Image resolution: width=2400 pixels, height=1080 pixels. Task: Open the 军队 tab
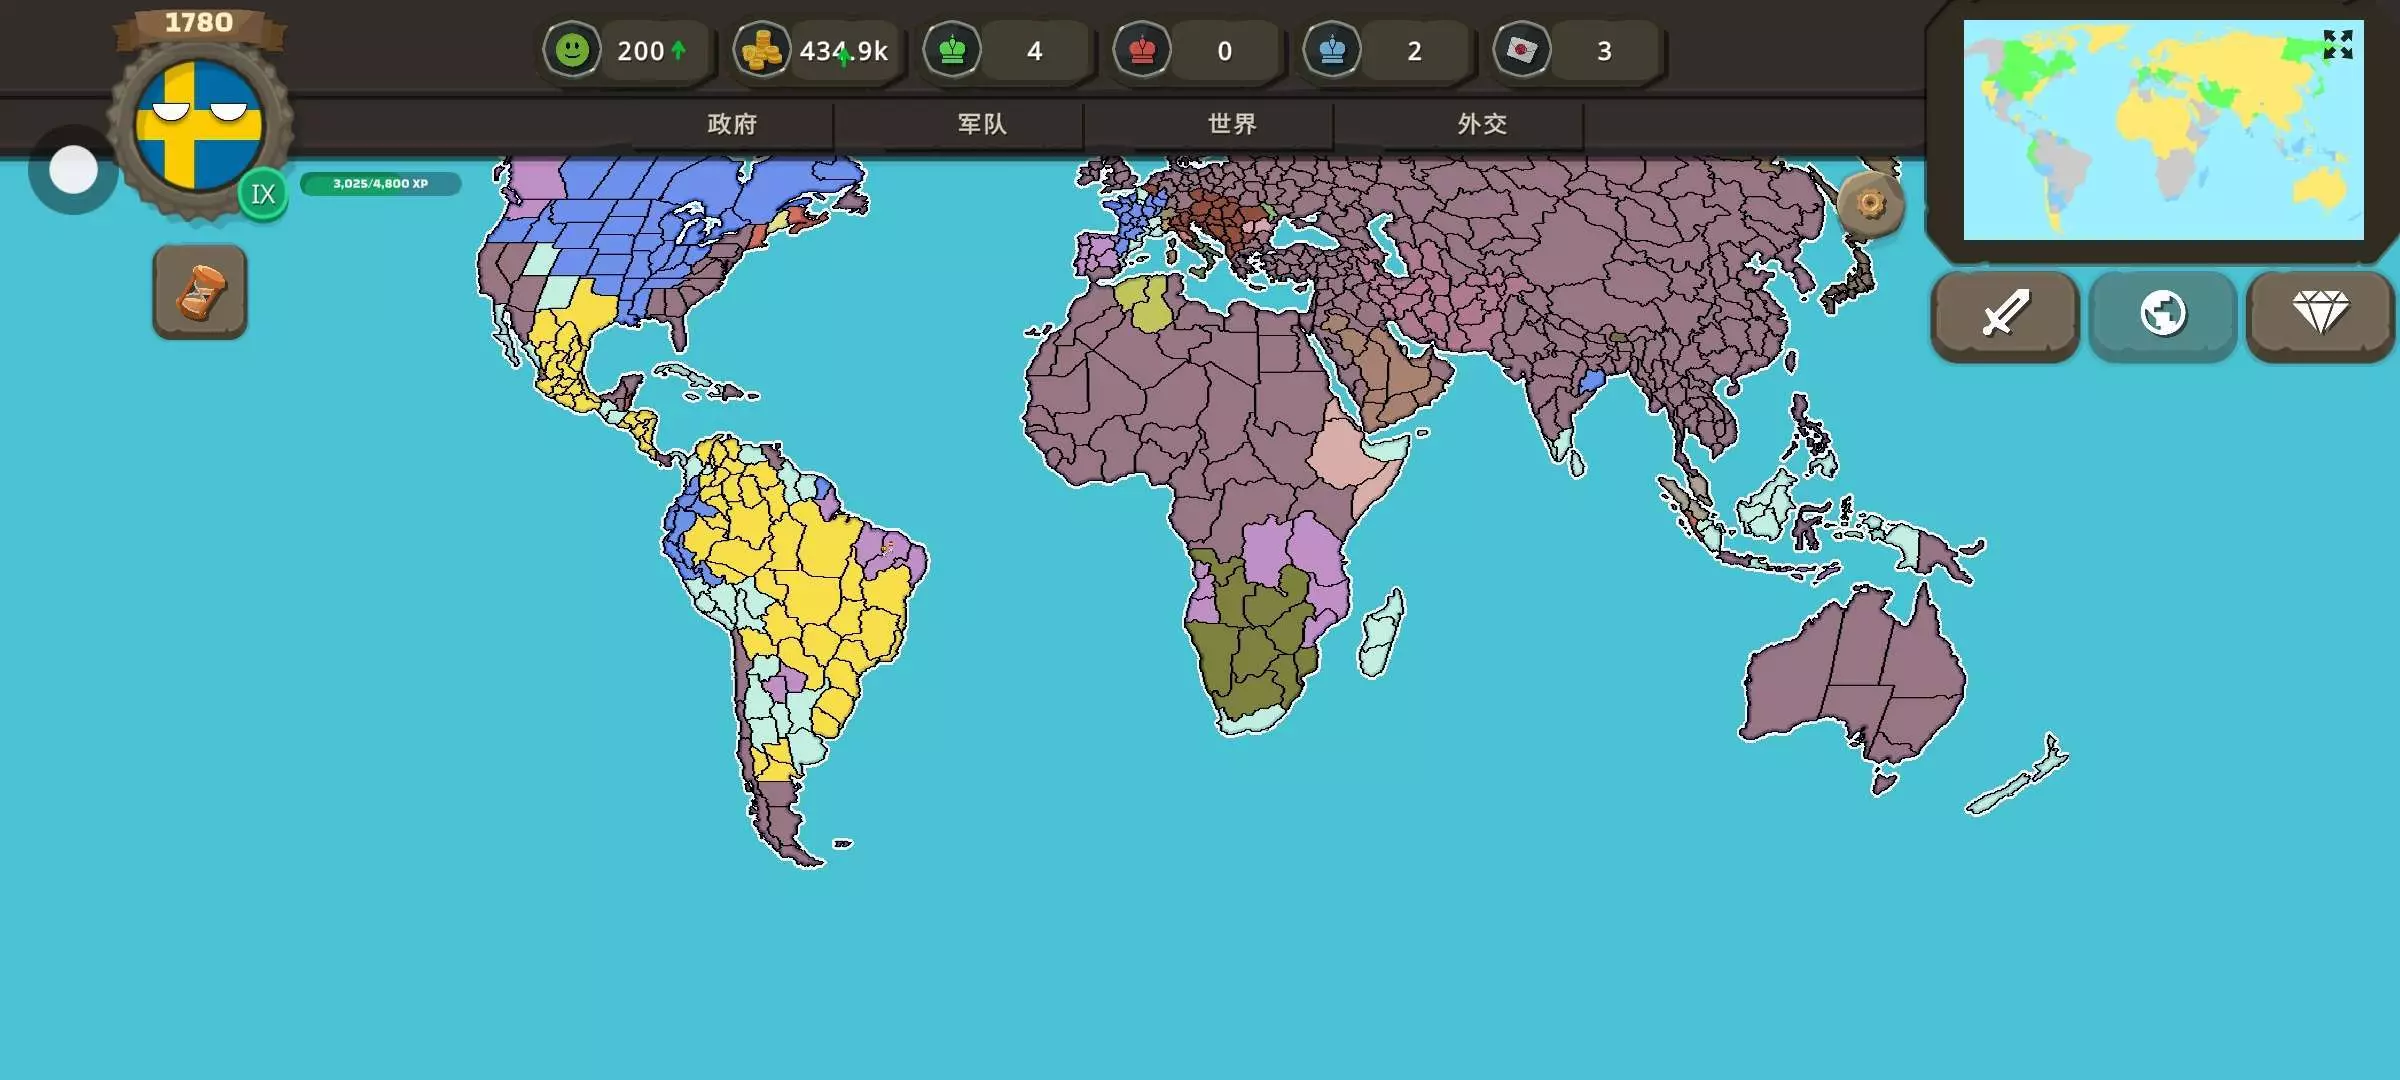[x=982, y=124]
